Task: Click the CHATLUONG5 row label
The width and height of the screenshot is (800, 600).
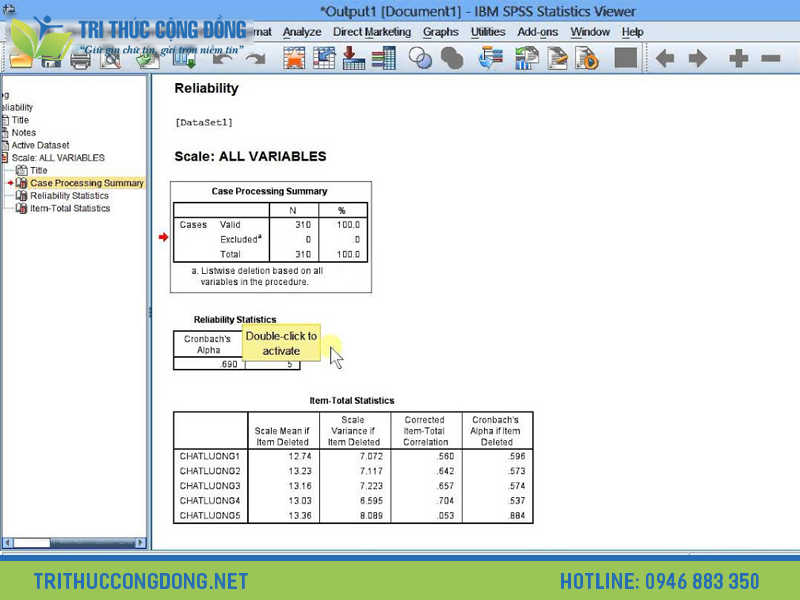Action: (210, 515)
